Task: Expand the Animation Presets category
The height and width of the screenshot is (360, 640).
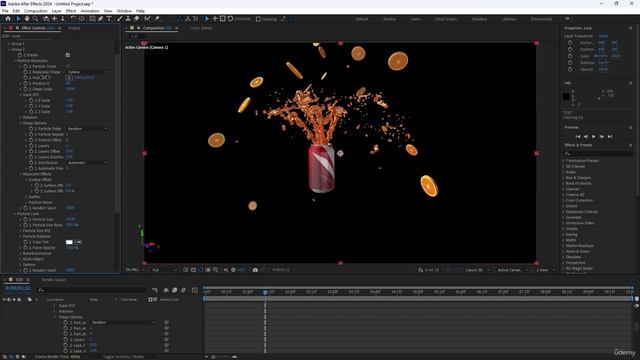Action: point(564,161)
